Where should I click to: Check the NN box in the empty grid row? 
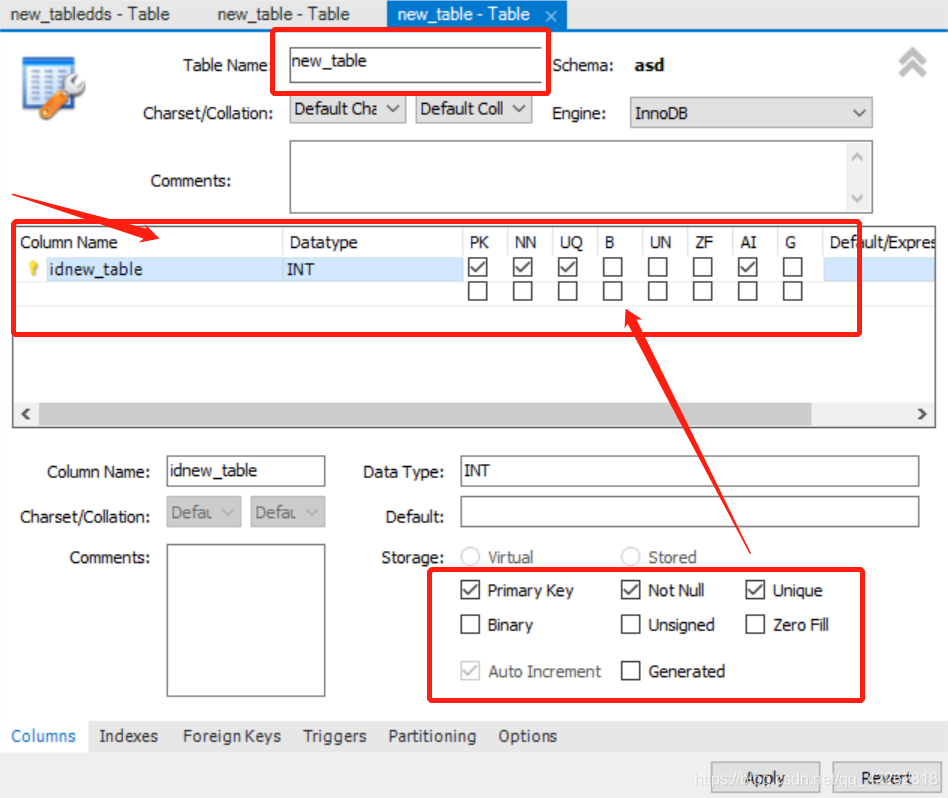coord(522,290)
